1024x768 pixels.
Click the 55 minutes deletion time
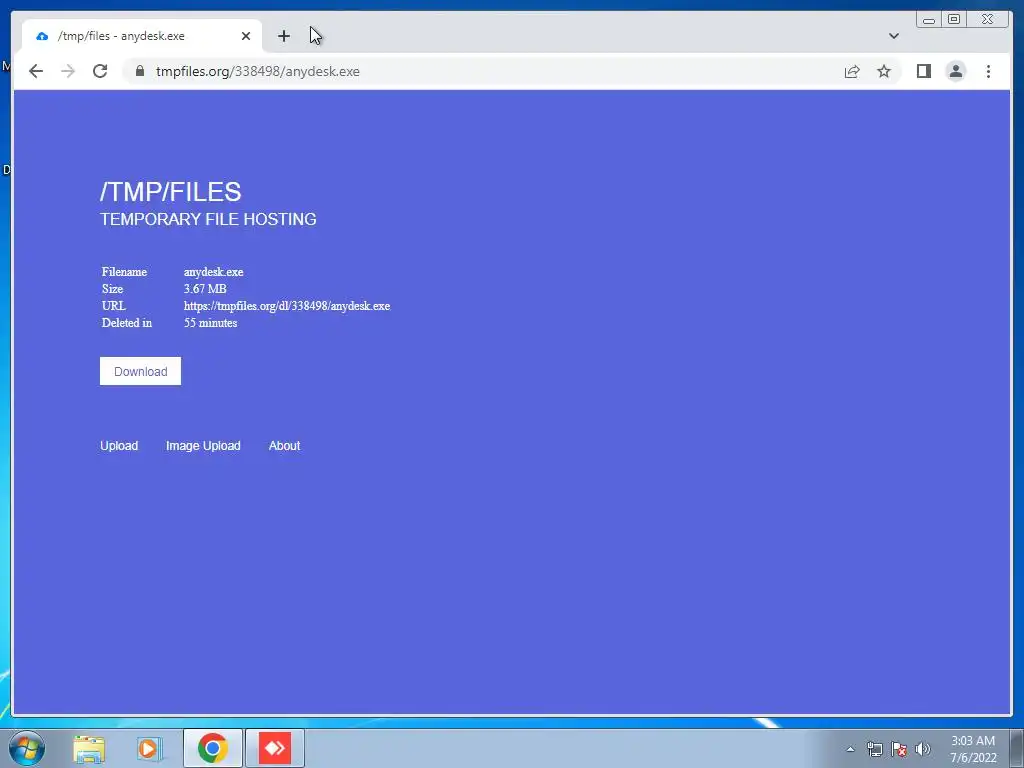(210, 323)
